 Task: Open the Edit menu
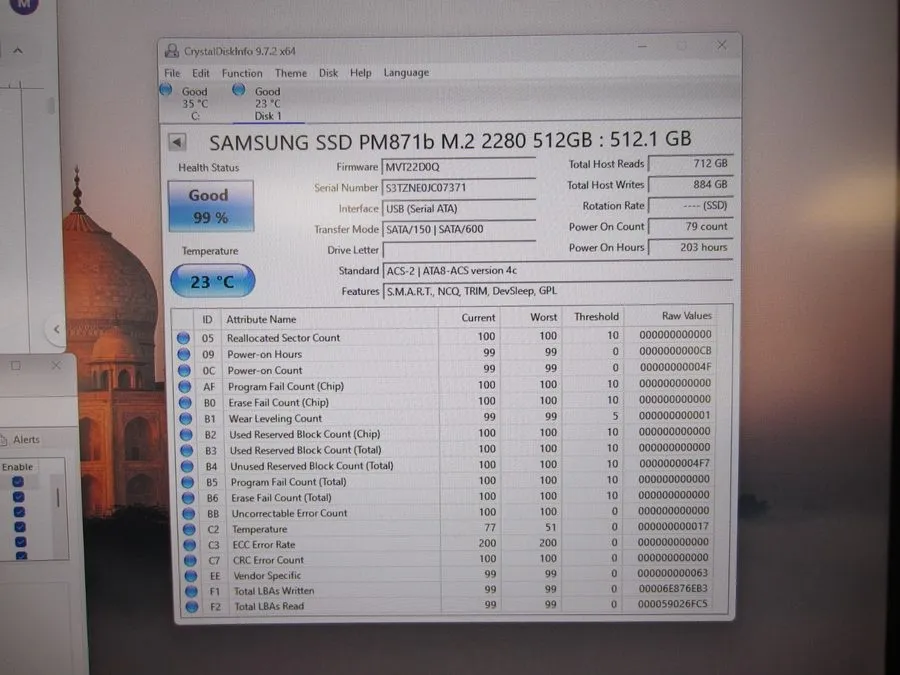click(x=200, y=73)
